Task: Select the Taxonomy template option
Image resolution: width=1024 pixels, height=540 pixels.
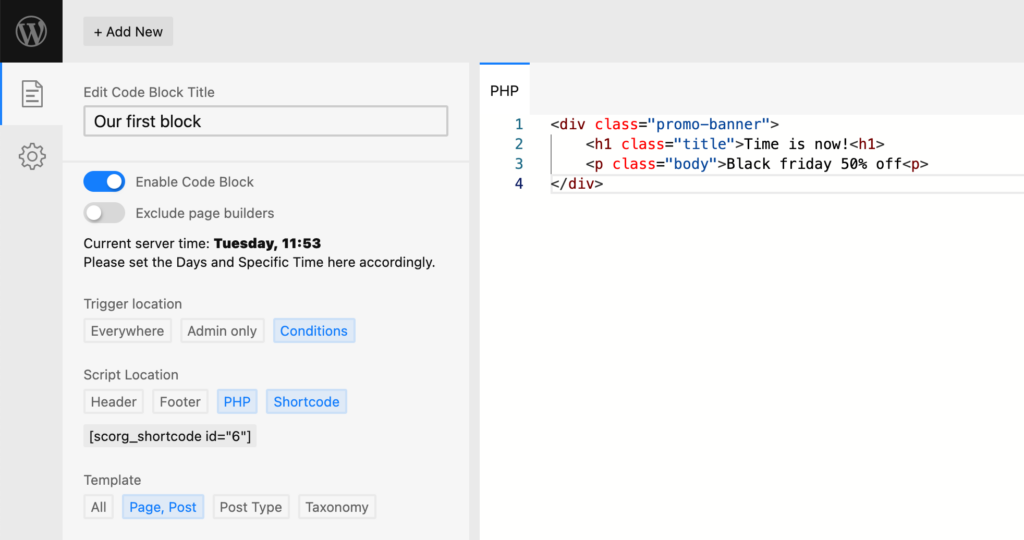Action: (x=337, y=507)
